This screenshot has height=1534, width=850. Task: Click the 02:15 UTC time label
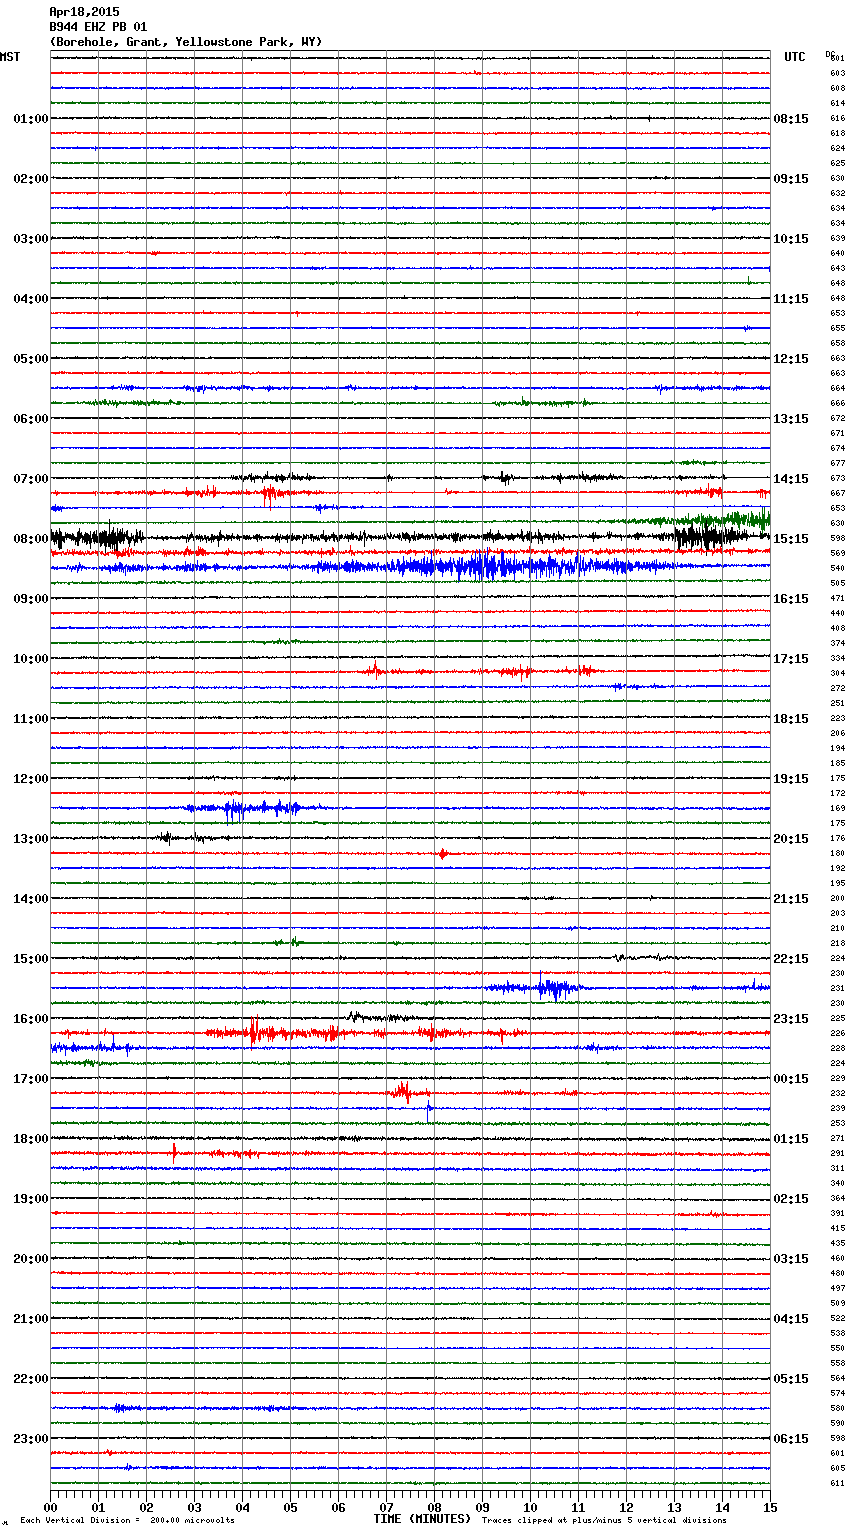coord(791,1199)
